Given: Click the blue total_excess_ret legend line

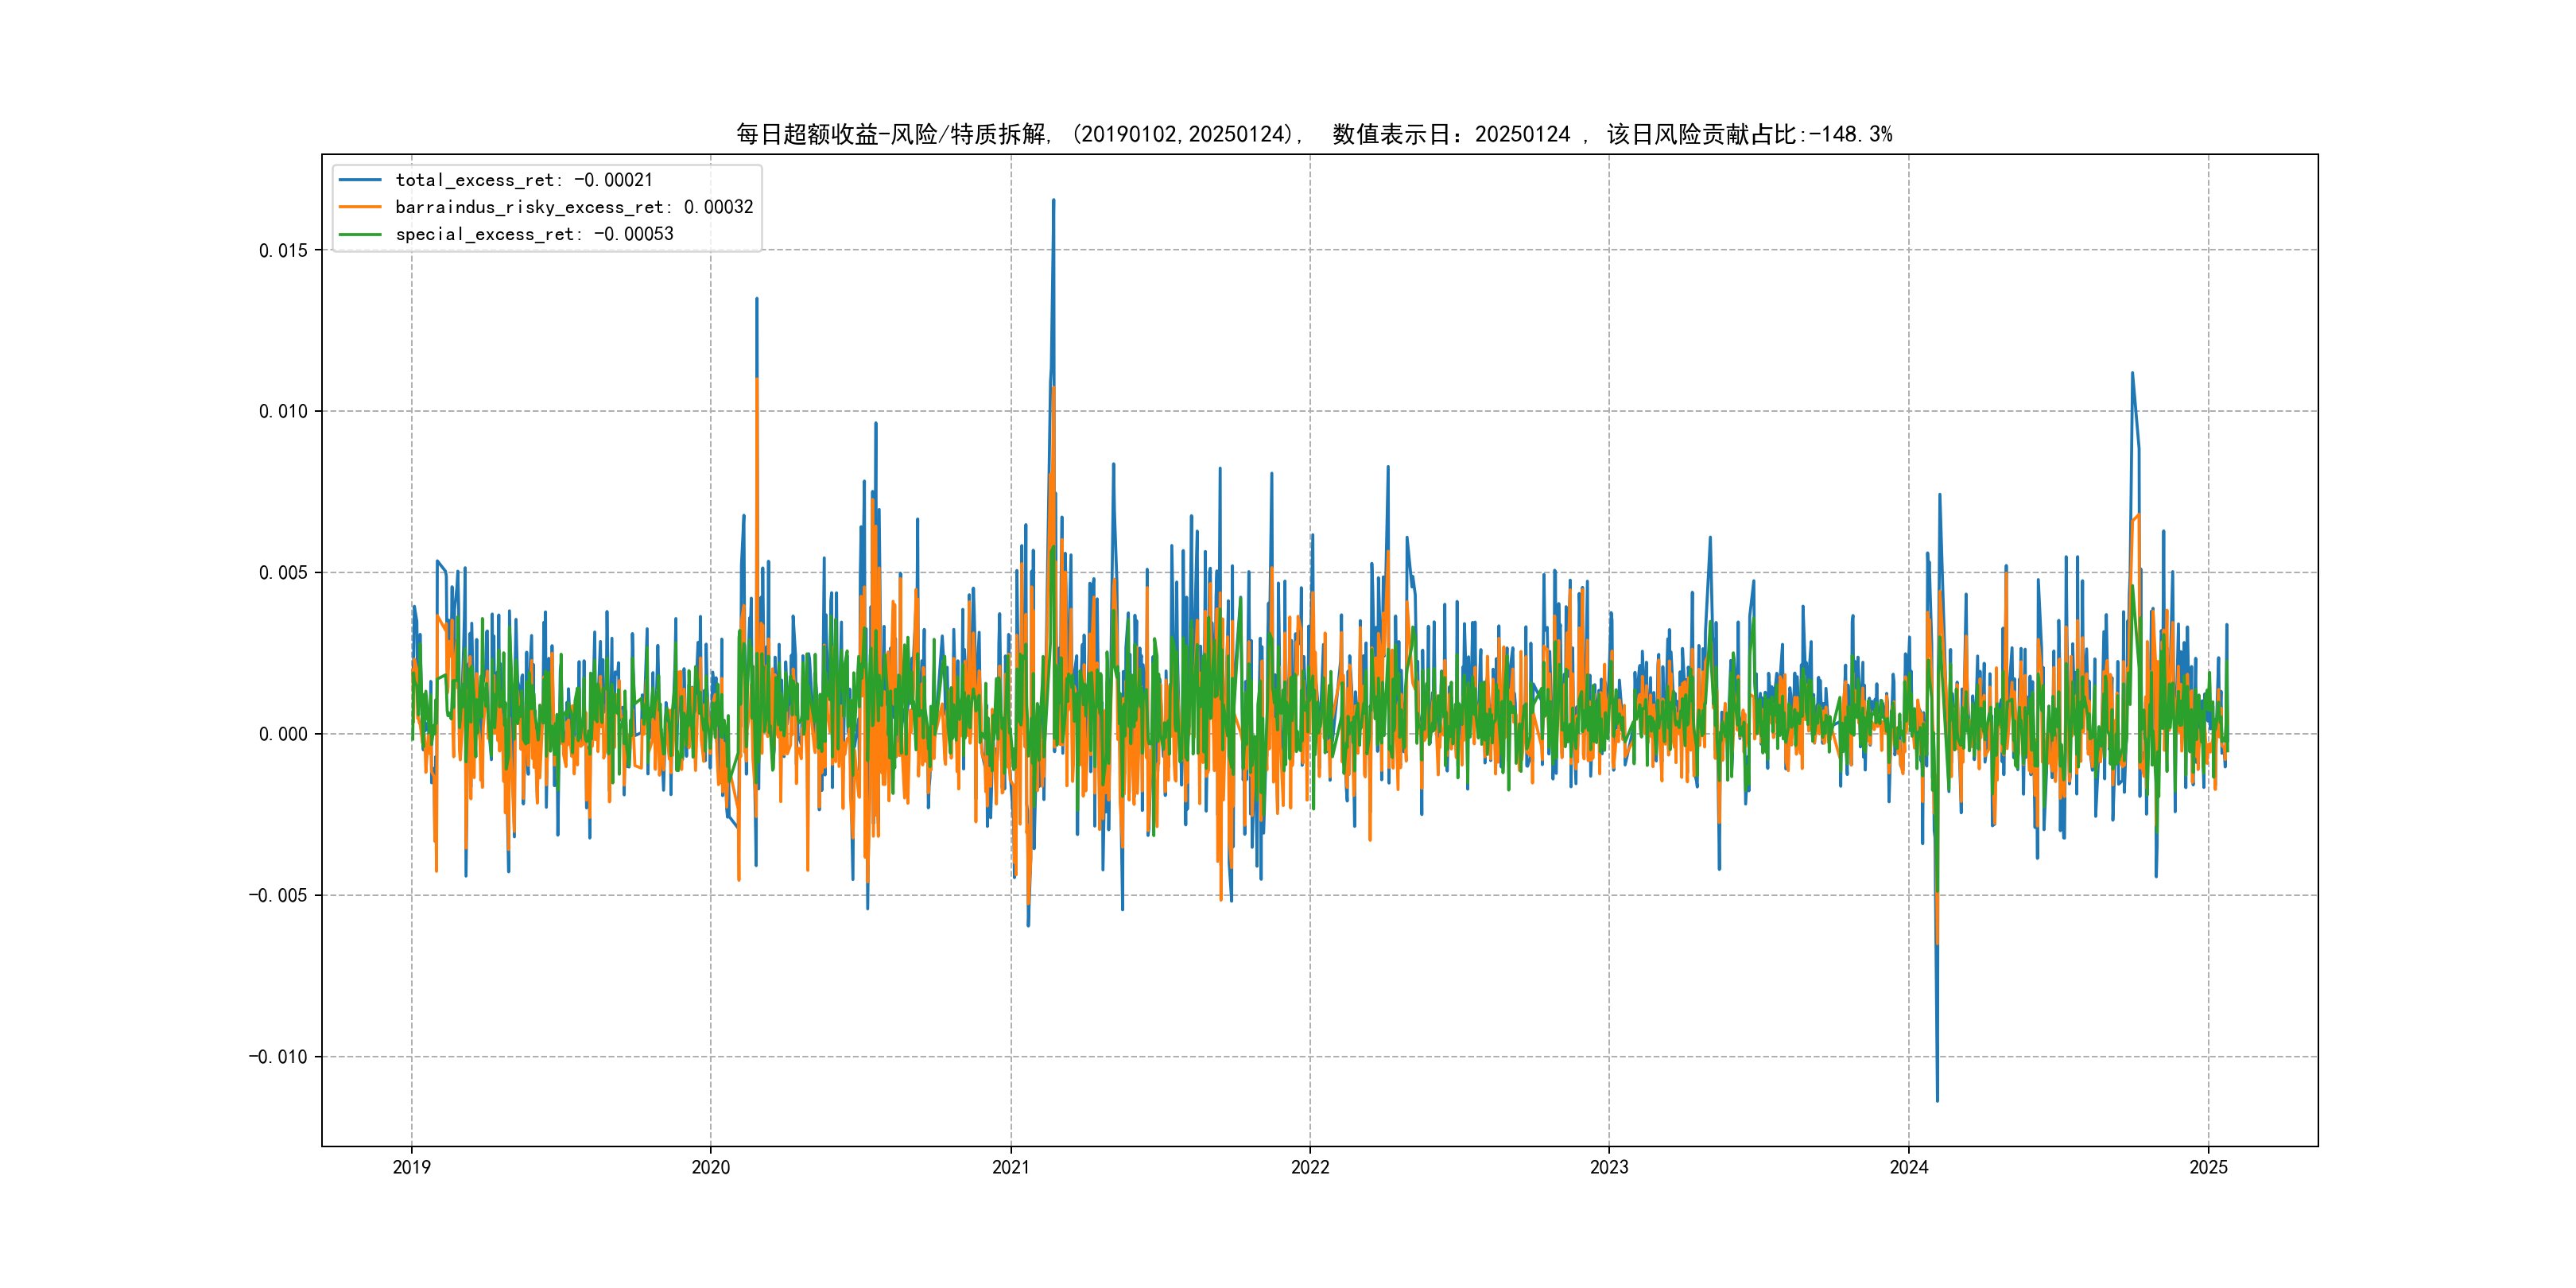Looking at the screenshot, I should pyautogui.click(x=360, y=180).
